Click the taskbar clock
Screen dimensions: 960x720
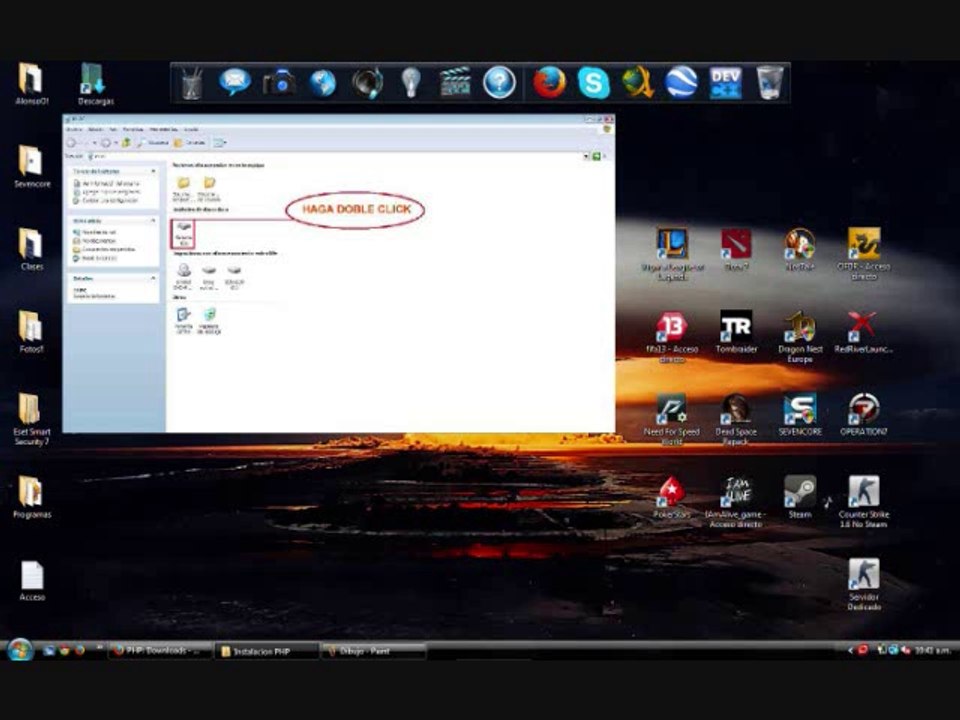tap(932, 650)
